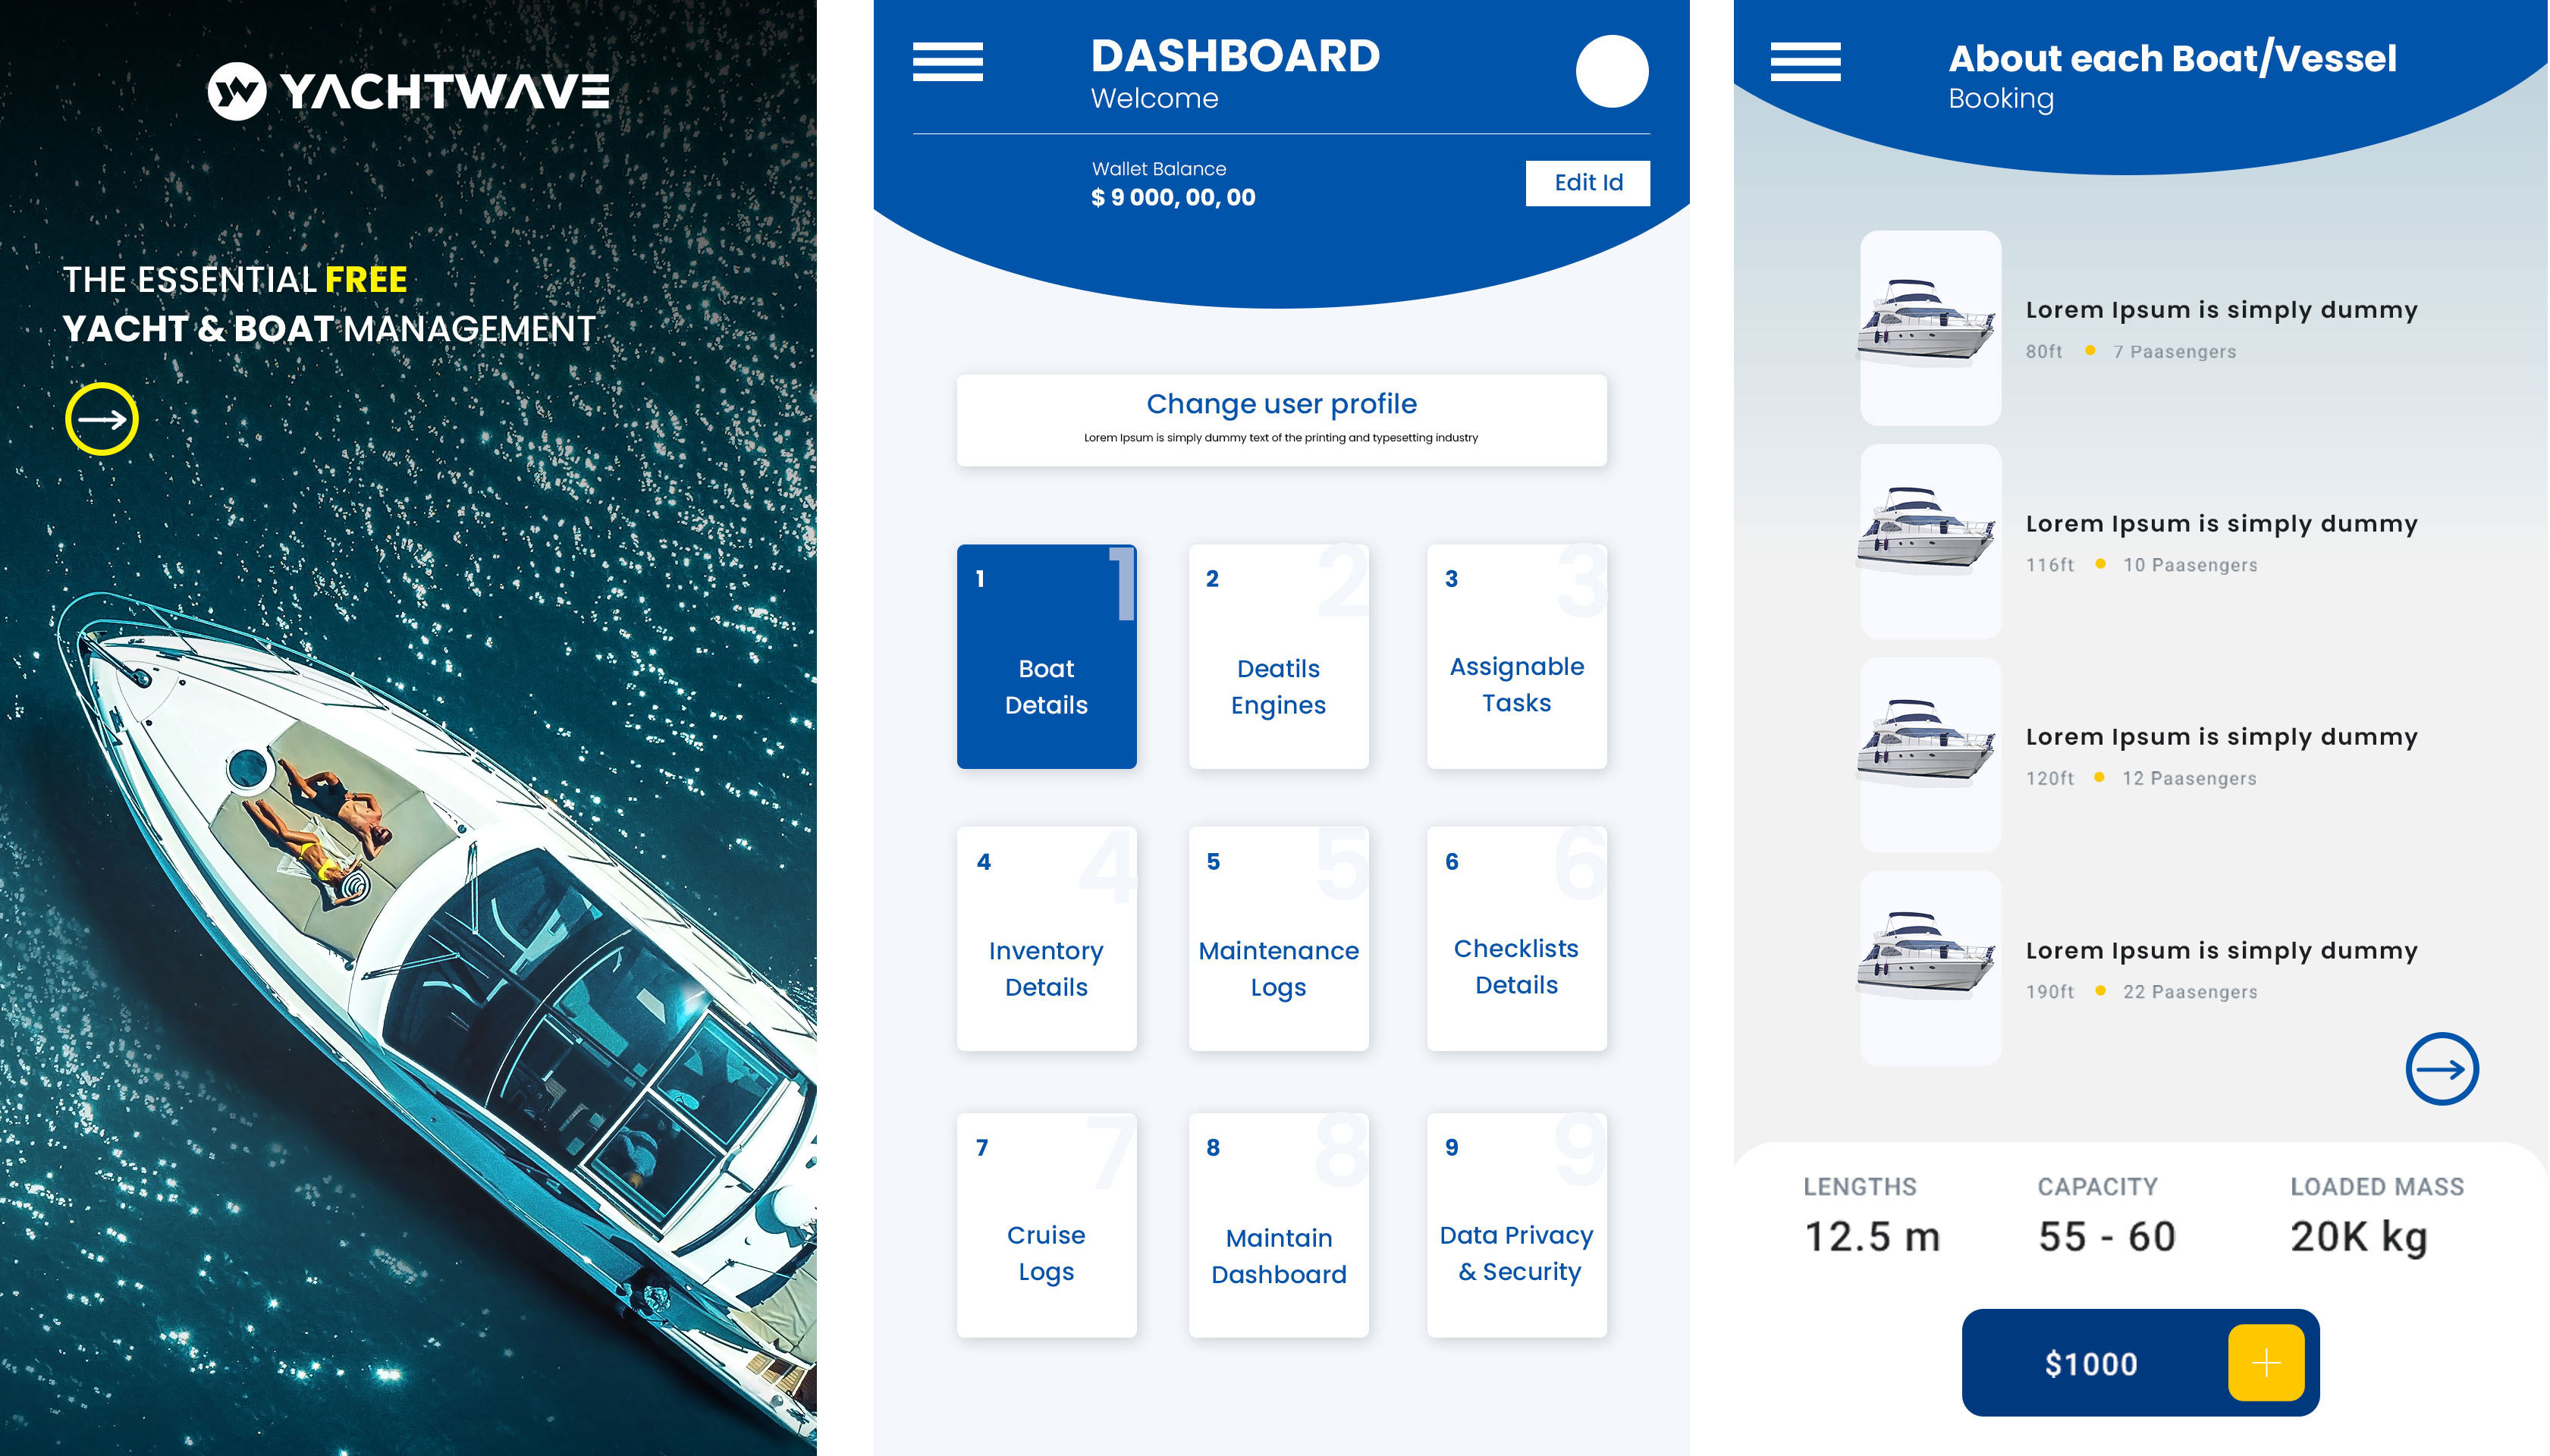
Task: Select the 190ft yacht thumbnail
Action: click(1929, 968)
